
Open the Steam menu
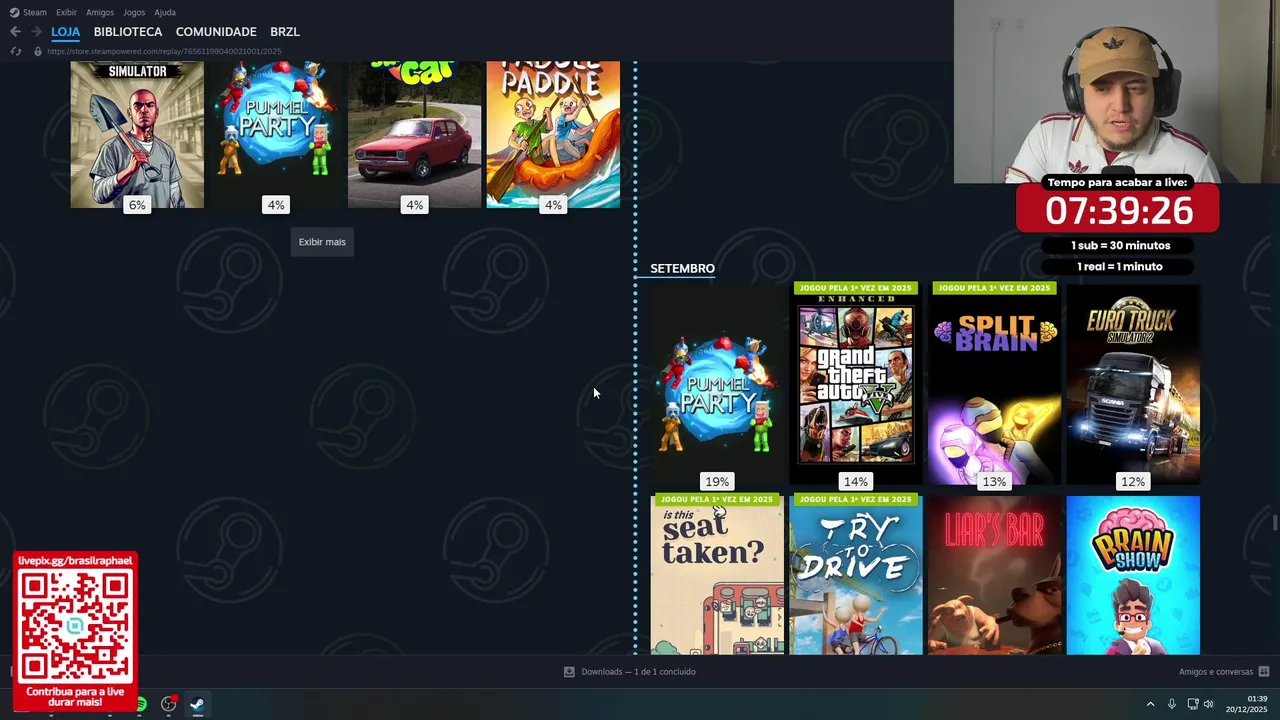(35, 12)
